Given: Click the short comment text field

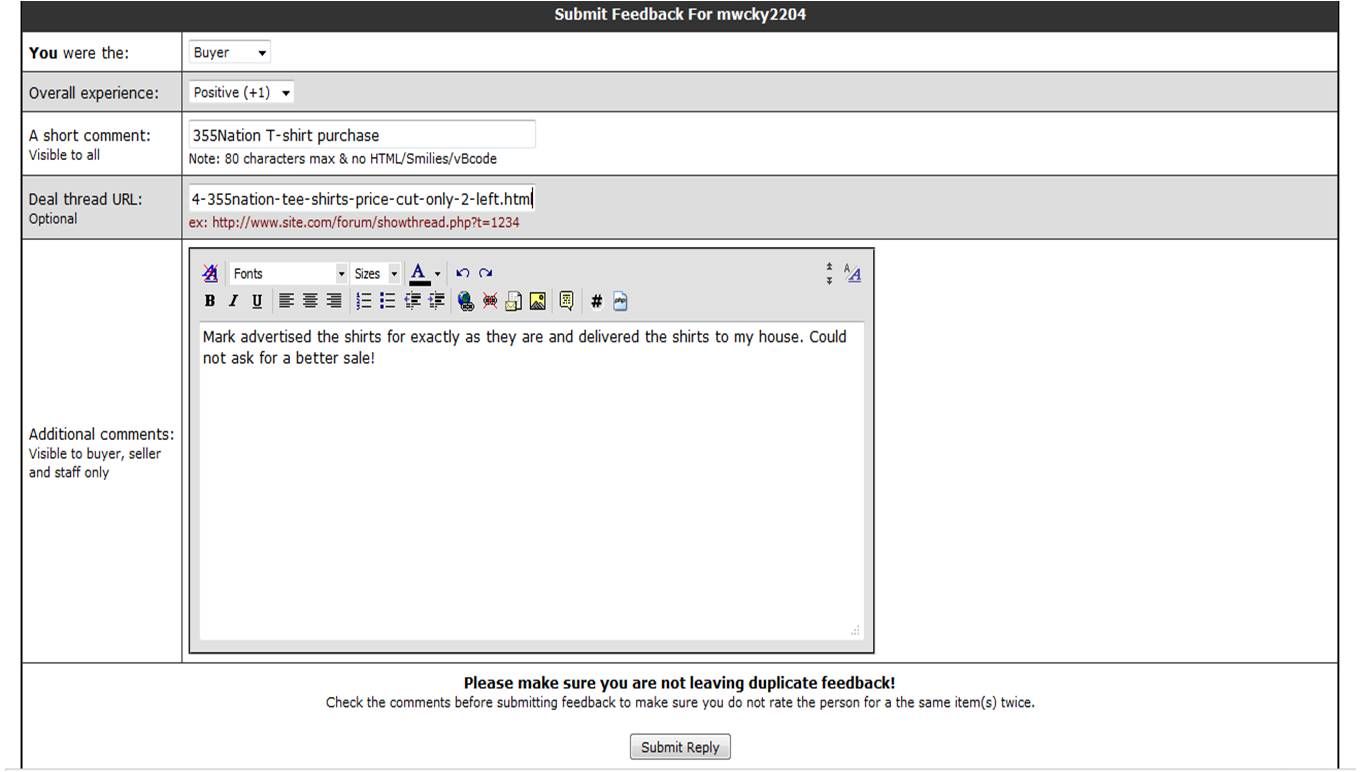Looking at the screenshot, I should [x=362, y=135].
